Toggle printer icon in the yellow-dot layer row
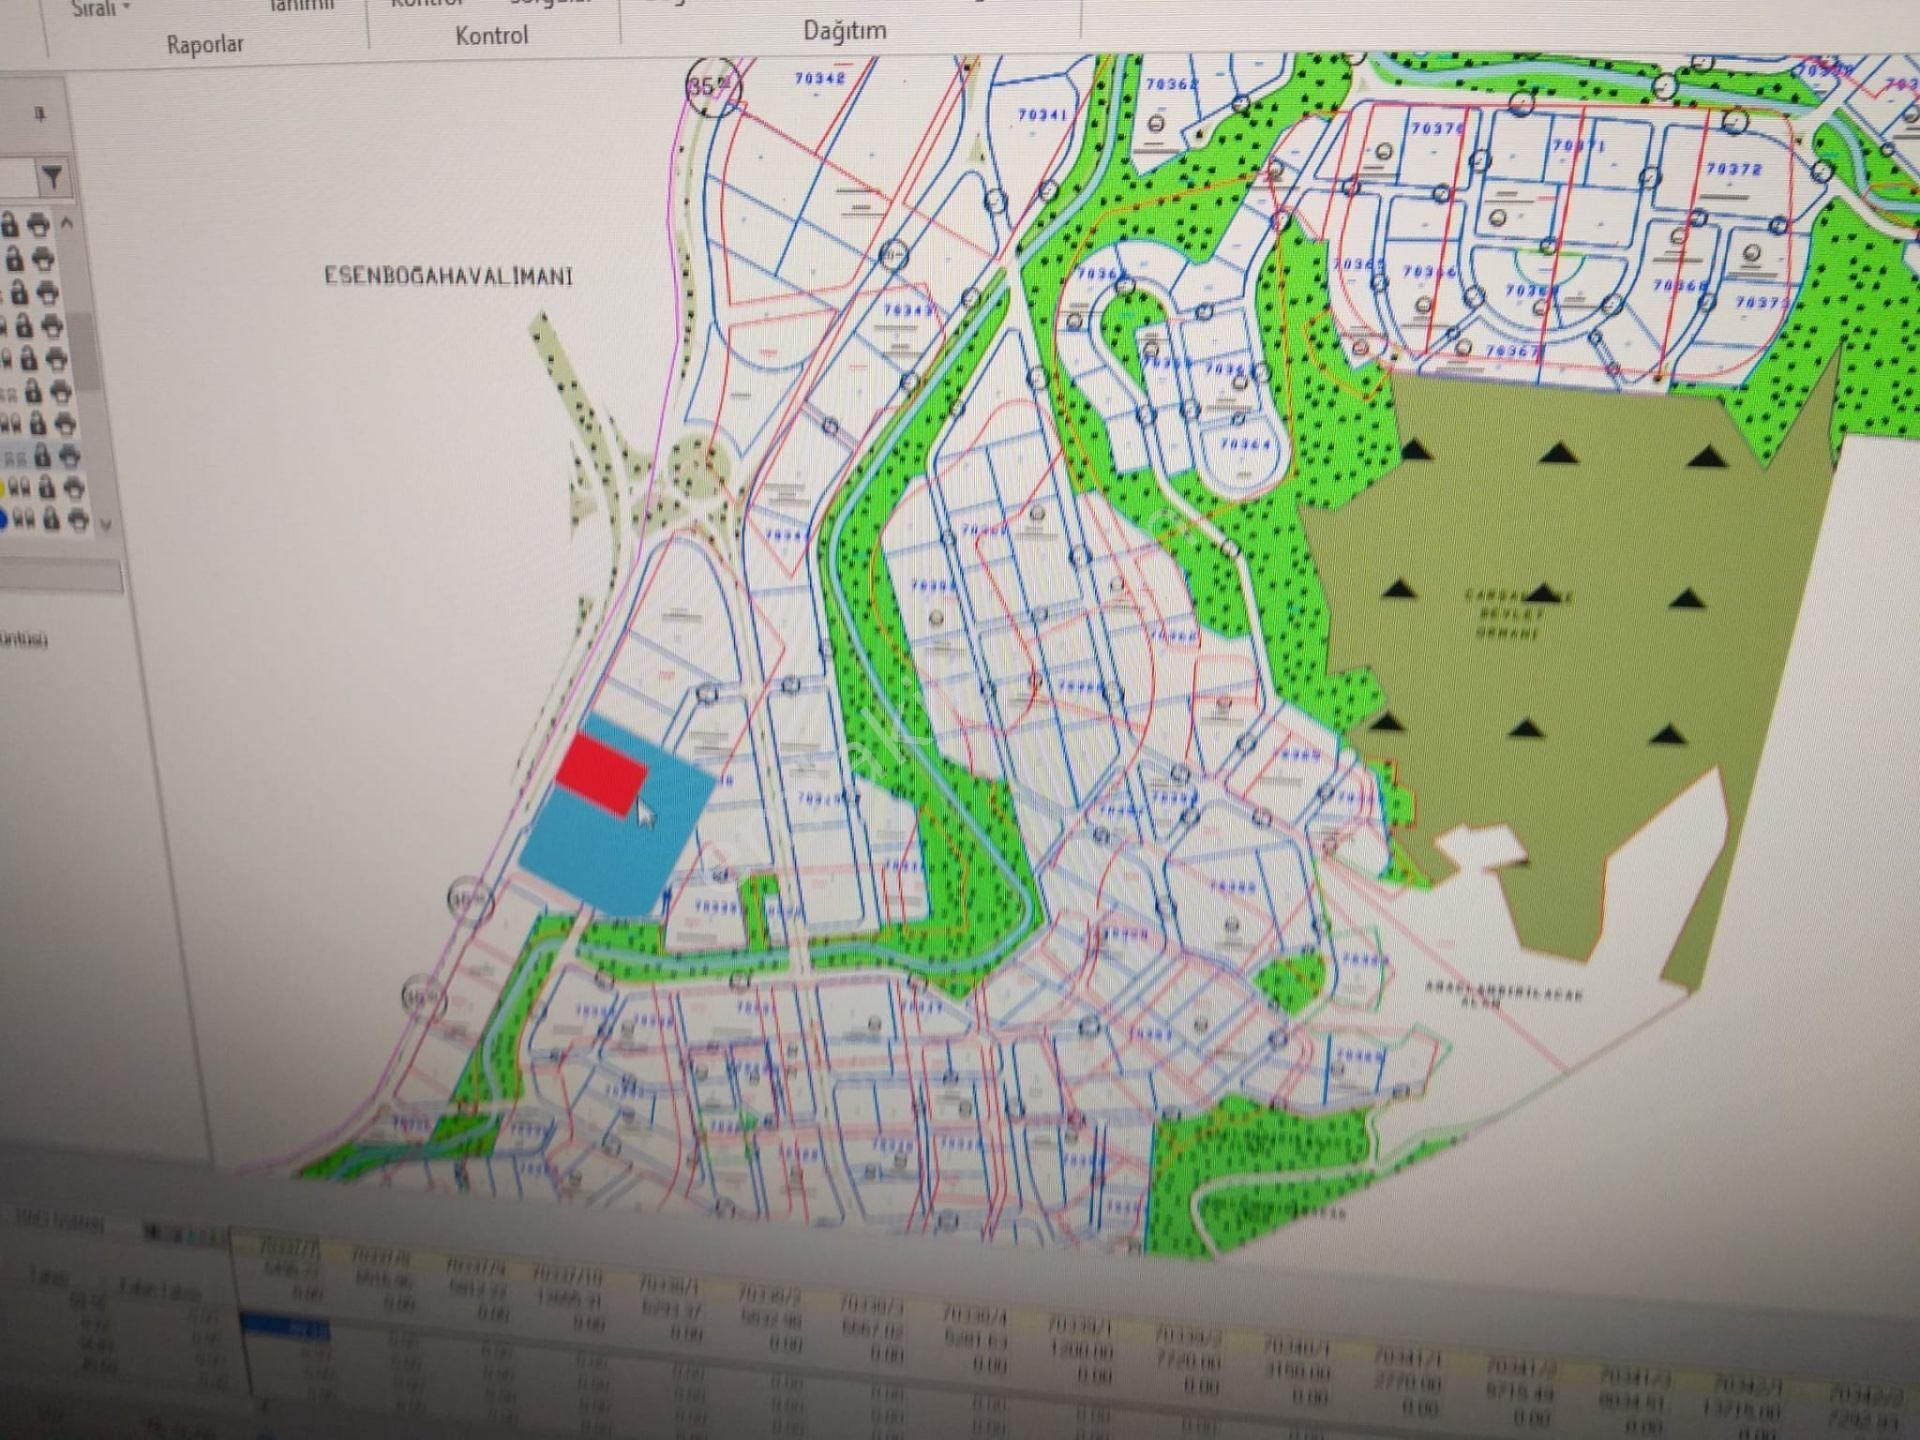 (74, 488)
